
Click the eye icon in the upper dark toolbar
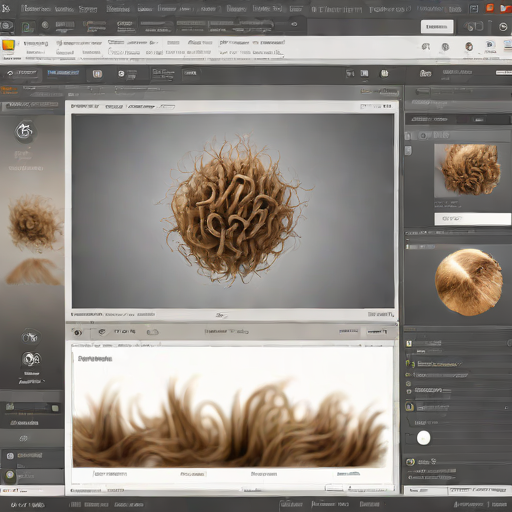click(x=294, y=24)
